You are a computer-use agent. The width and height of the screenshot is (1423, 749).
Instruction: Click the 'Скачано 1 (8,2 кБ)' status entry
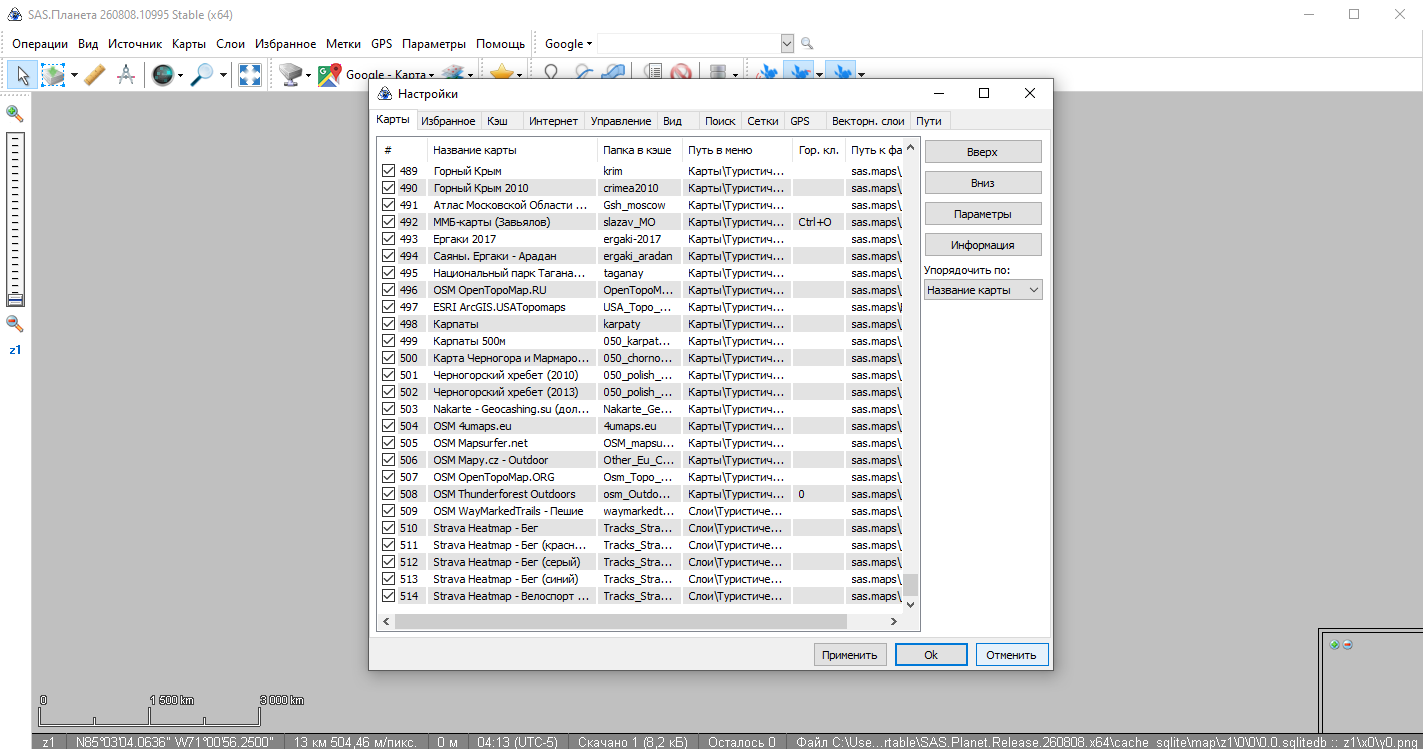click(x=633, y=742)
